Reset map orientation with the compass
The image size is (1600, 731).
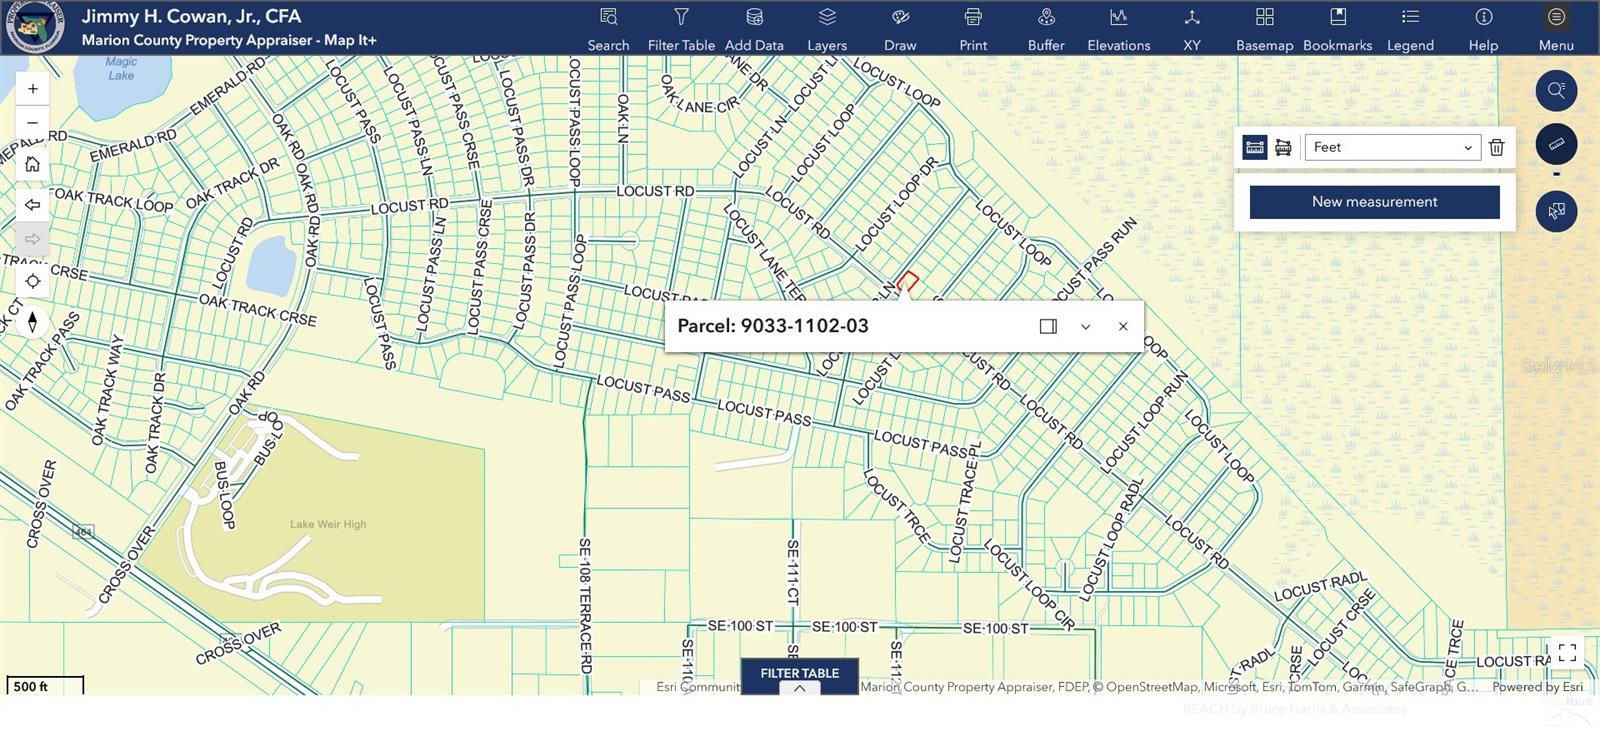[x=33, y=322]
